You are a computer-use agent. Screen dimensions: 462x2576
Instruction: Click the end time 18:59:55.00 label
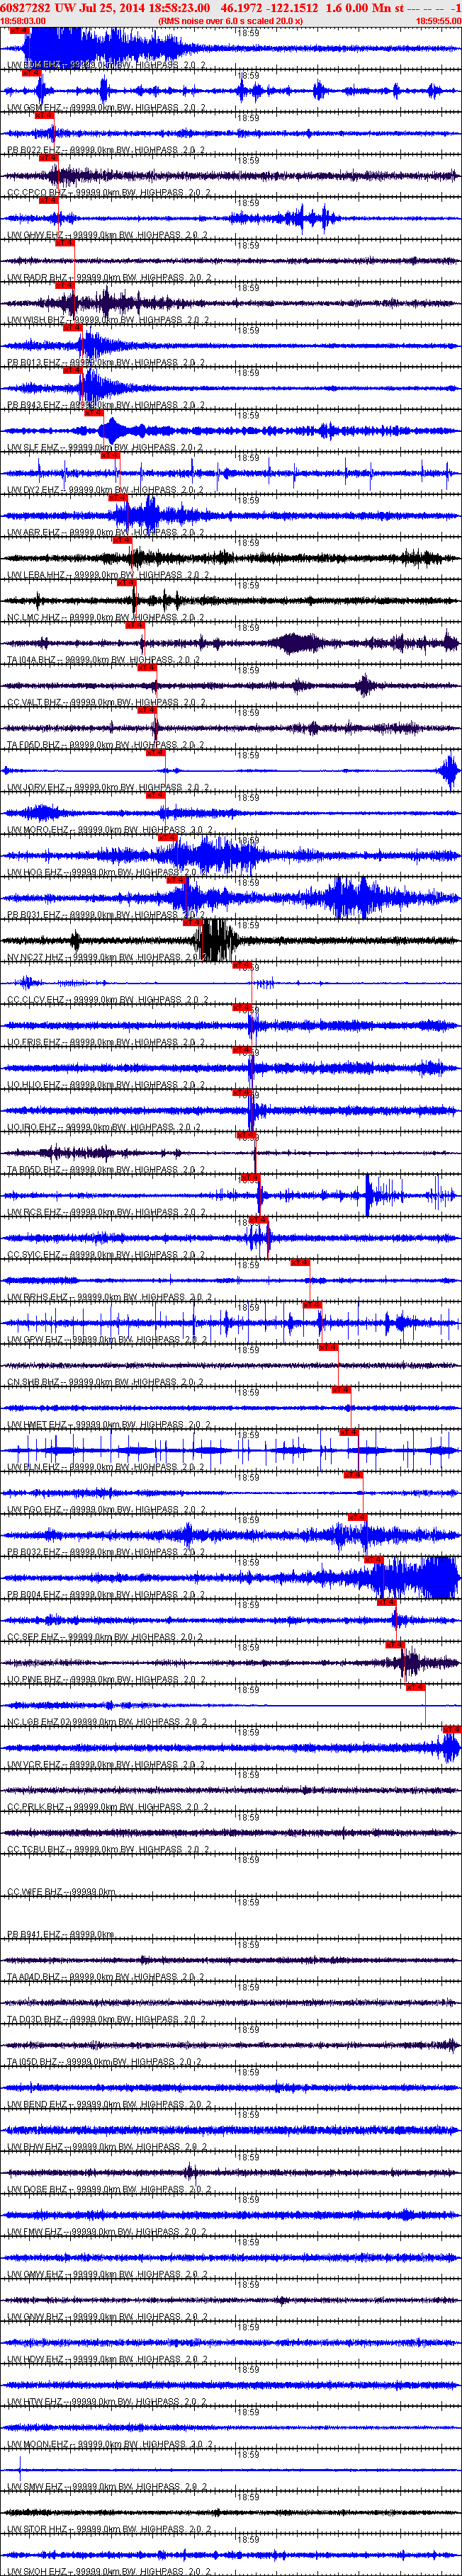(x=438, y=20)
